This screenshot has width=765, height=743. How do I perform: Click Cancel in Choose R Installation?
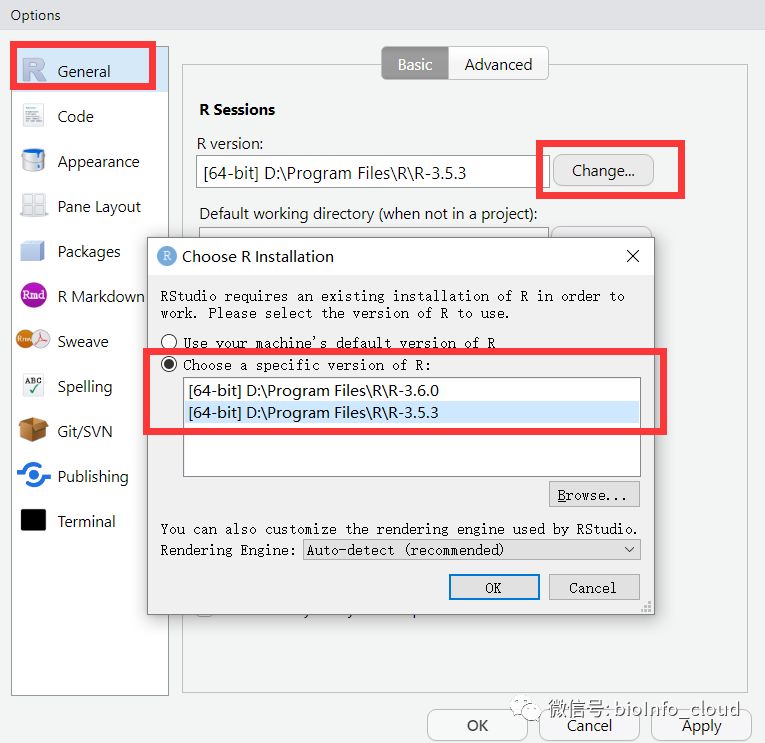(x=594, y=587)
